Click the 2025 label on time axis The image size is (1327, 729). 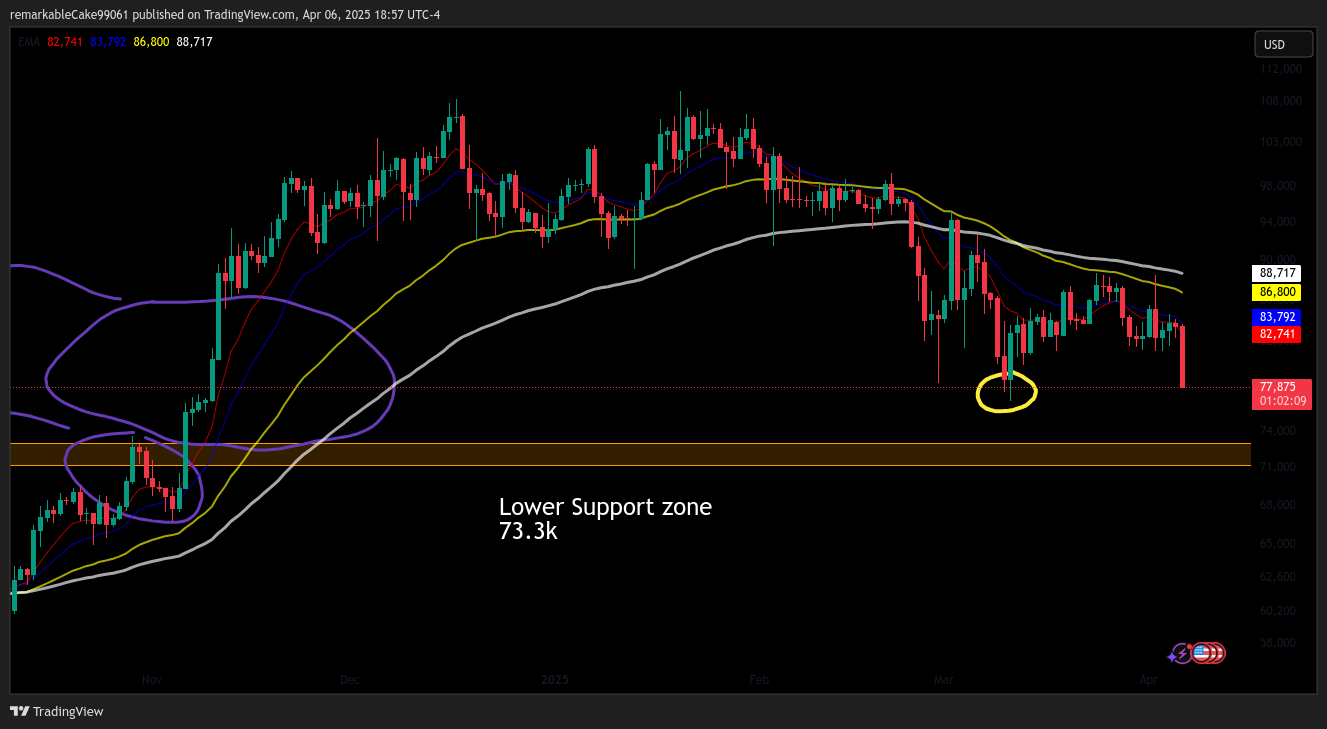click(x=554, y=680)
